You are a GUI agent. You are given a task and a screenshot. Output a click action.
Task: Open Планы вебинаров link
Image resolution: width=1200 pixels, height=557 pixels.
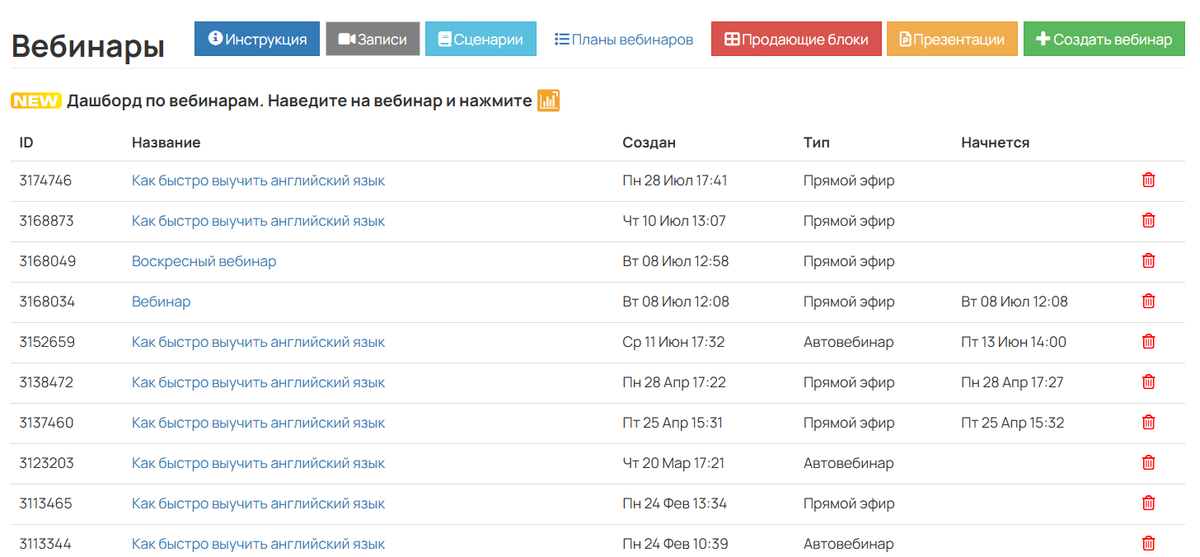point(624,40)
